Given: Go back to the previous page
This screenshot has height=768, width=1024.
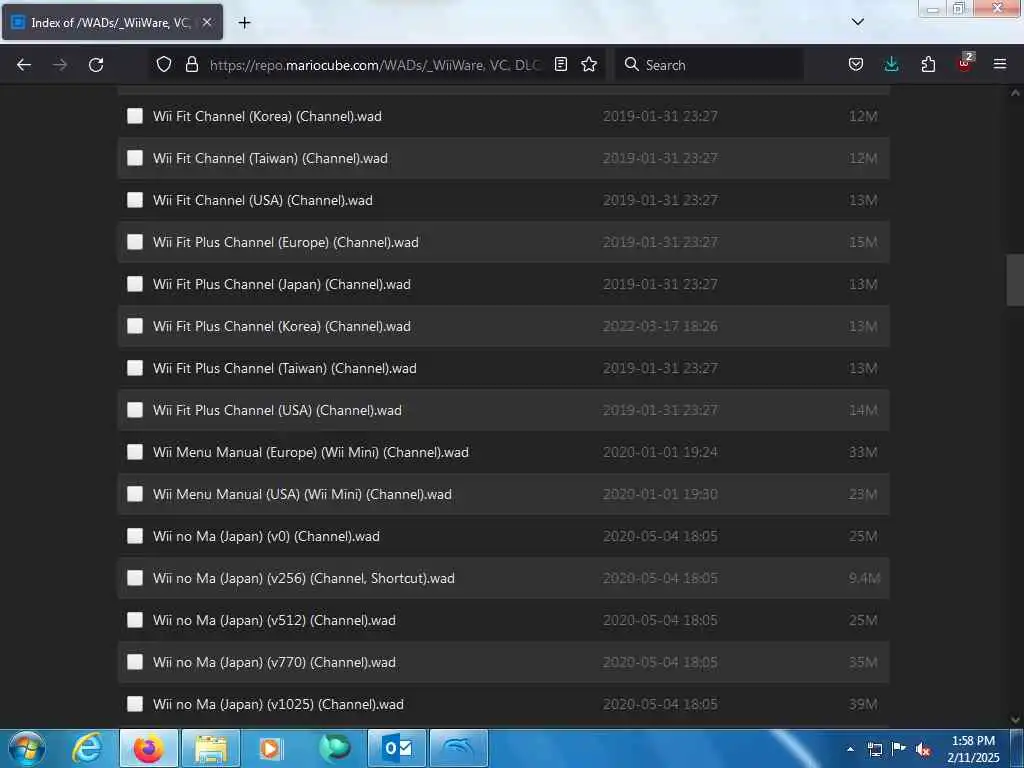Looking at the screenshot, I should click(x=24, y=65).
